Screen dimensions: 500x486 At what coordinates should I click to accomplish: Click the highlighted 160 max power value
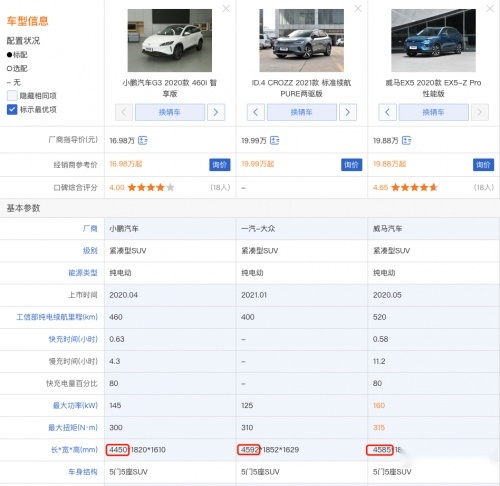coord(379,405)
